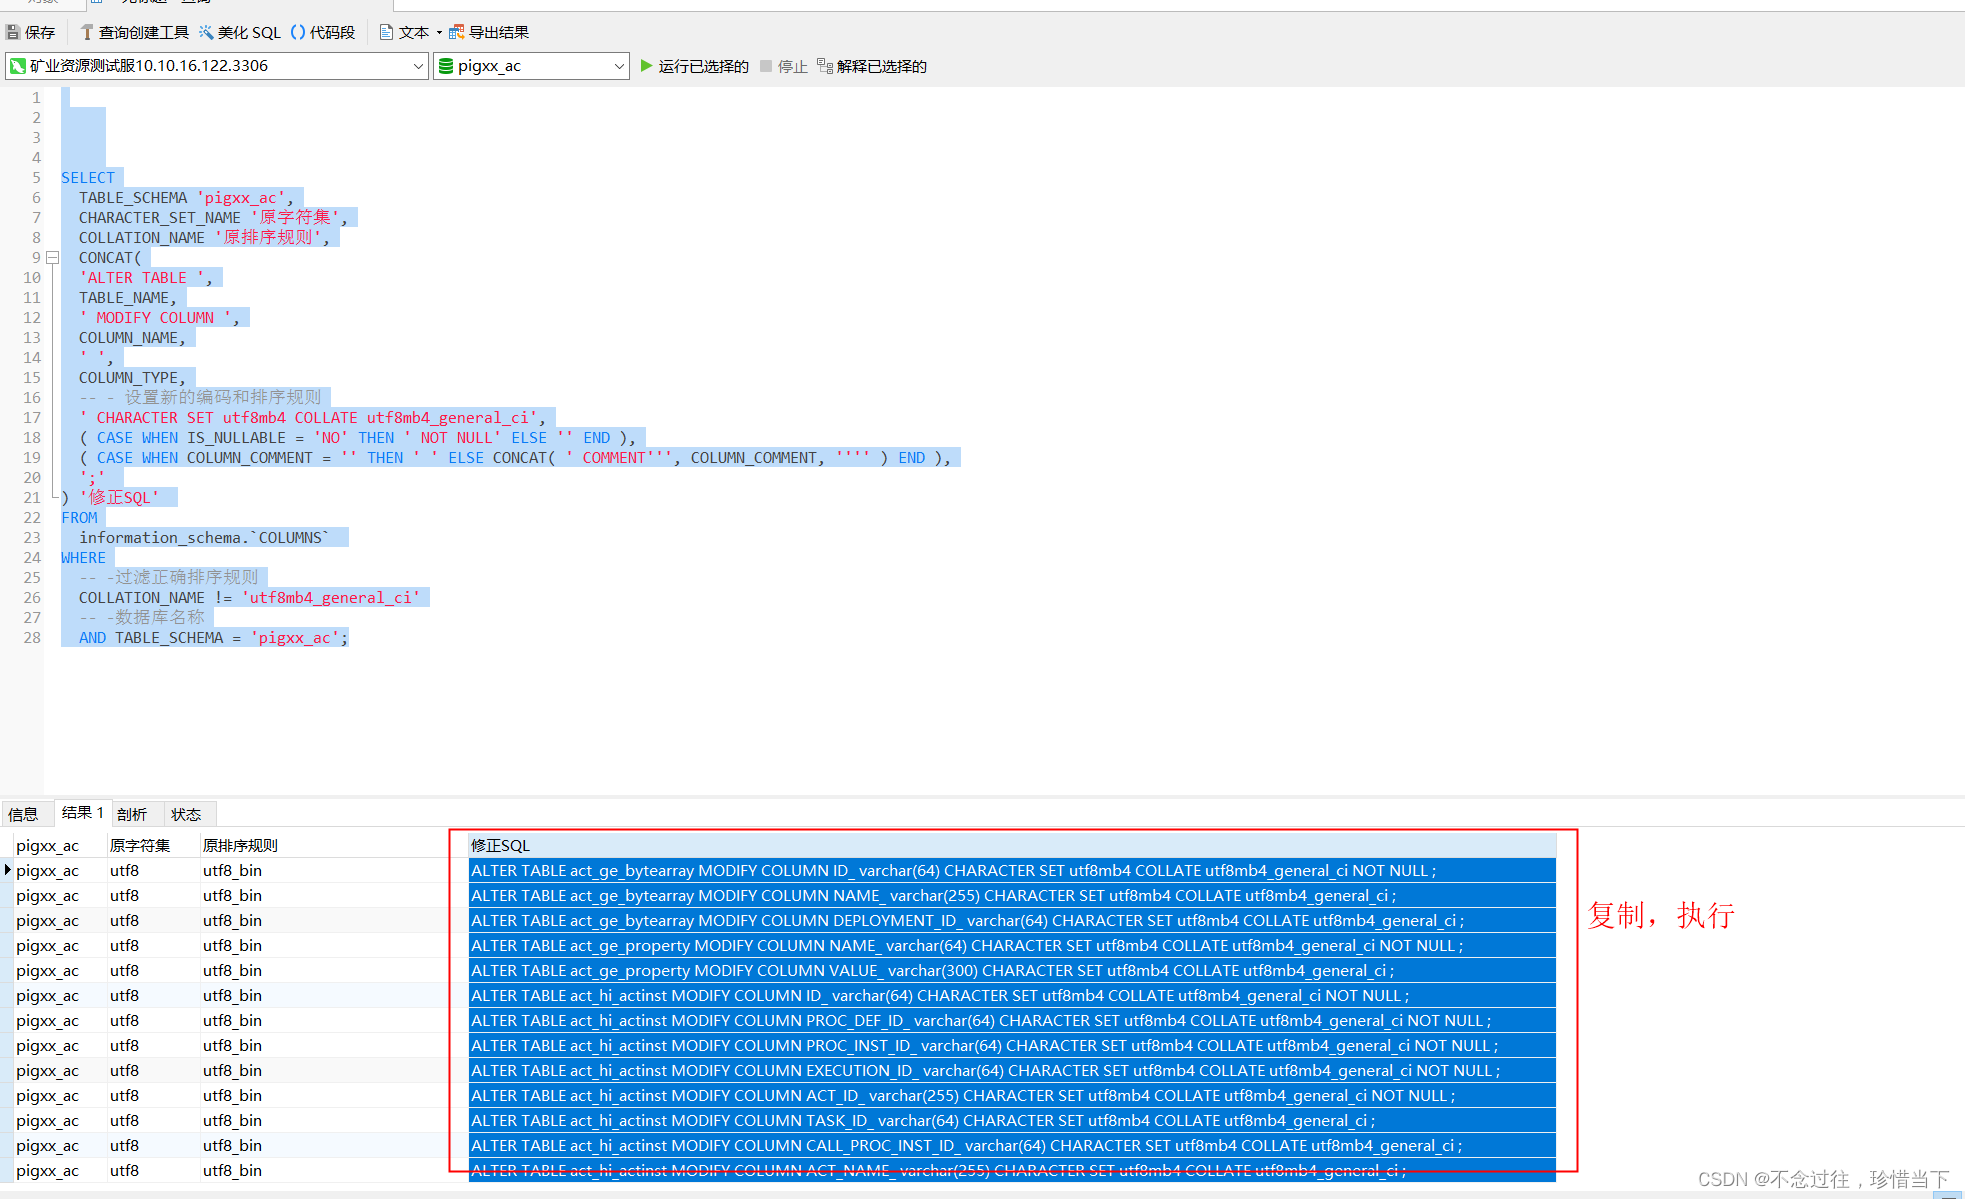Run the selected SQL with the green play icon
This screenshot has height=1199, width=1965.
click(x=646, y=66)
